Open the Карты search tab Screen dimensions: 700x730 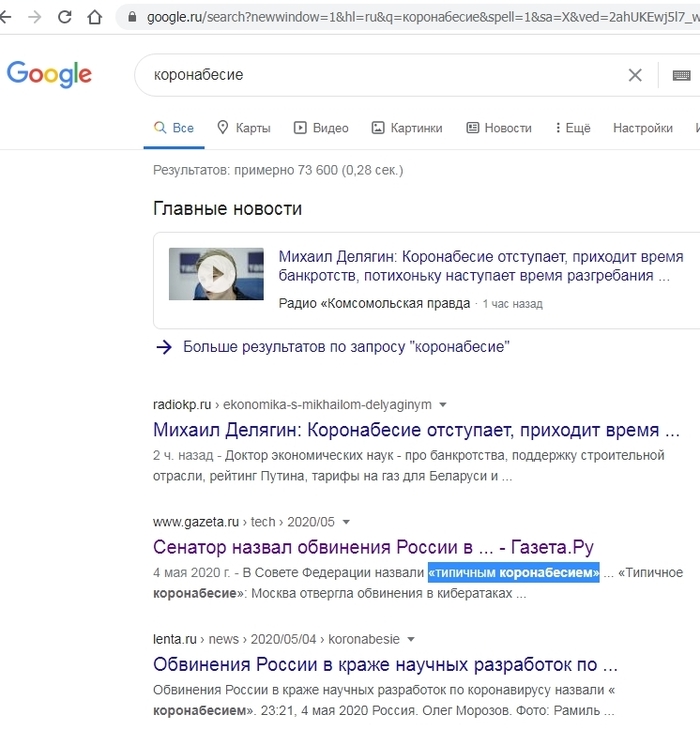243,128
